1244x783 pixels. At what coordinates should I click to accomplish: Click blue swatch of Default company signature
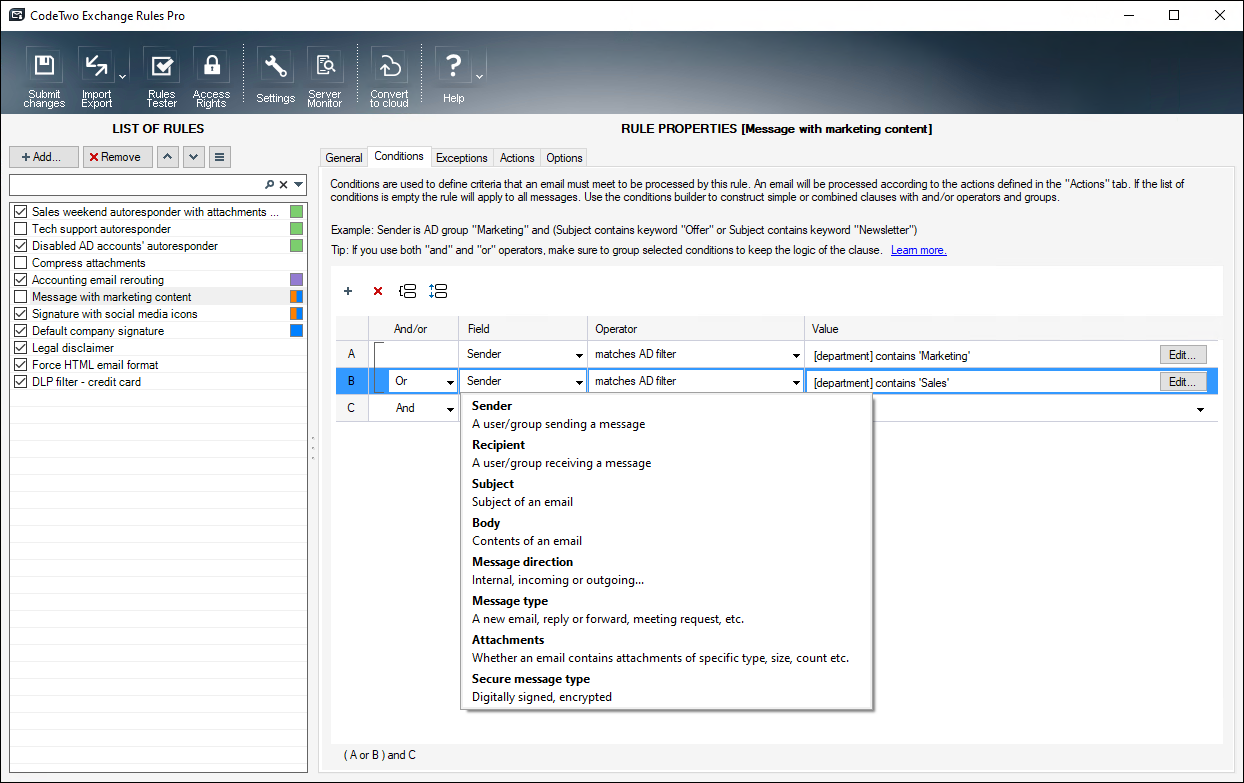tap(296, 331)
